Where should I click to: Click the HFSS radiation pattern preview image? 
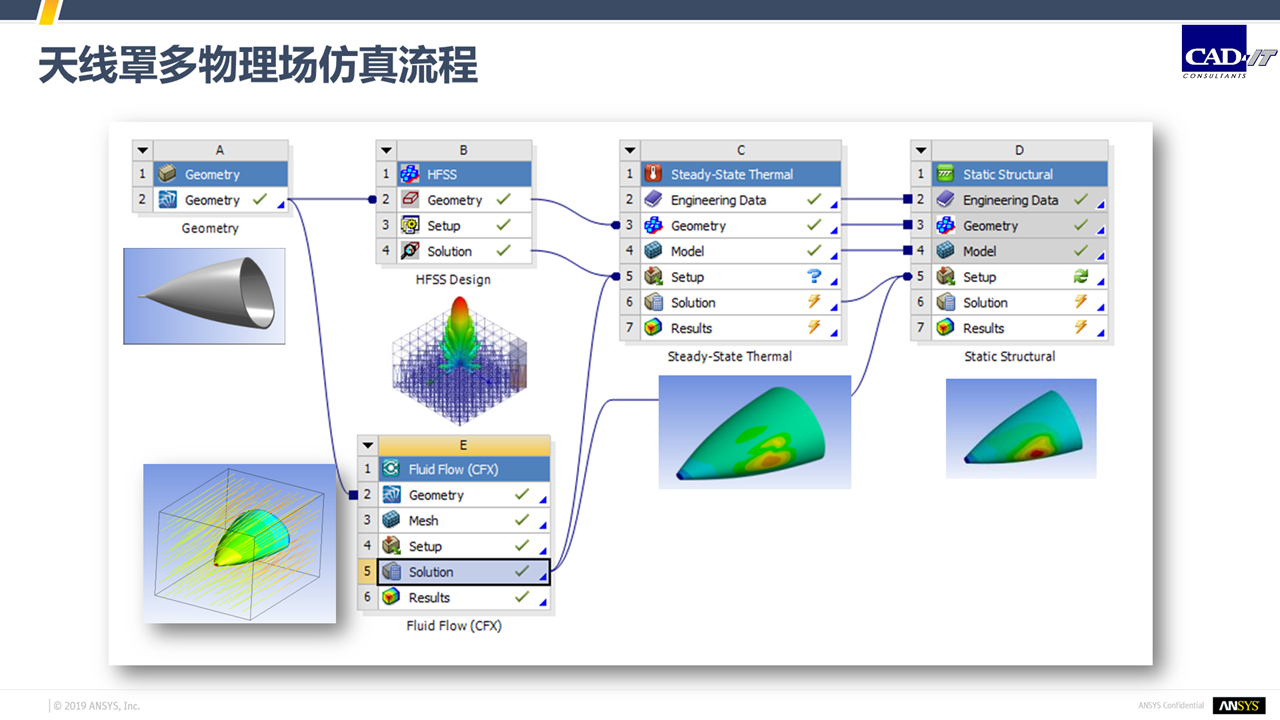(x=458, y=360)
